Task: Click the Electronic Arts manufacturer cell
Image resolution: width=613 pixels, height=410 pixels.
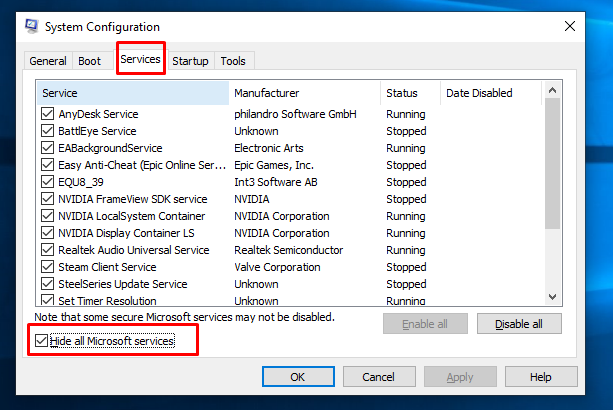Action: [269, 148]
